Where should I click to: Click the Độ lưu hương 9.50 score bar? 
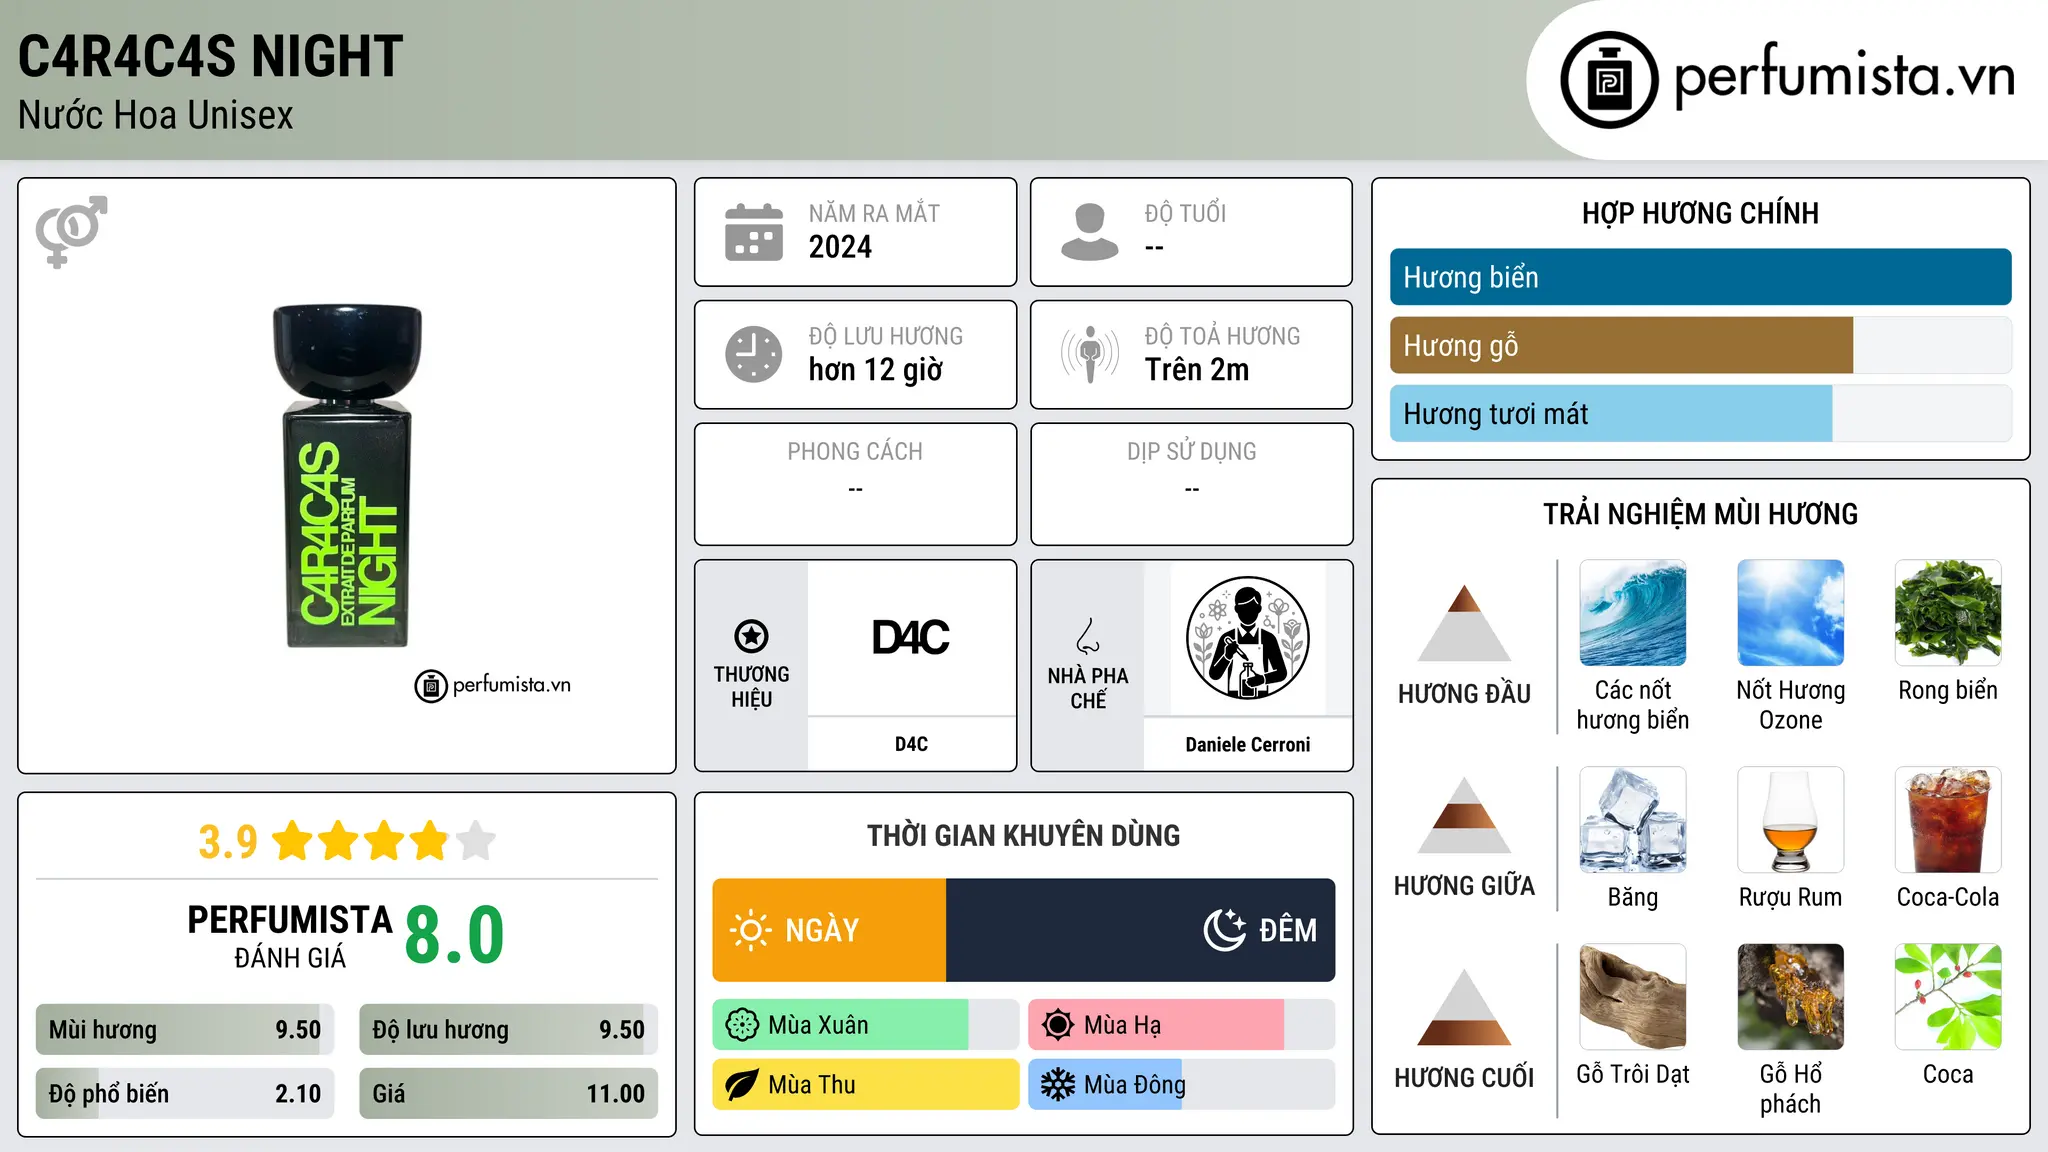tap(508, 1030)
